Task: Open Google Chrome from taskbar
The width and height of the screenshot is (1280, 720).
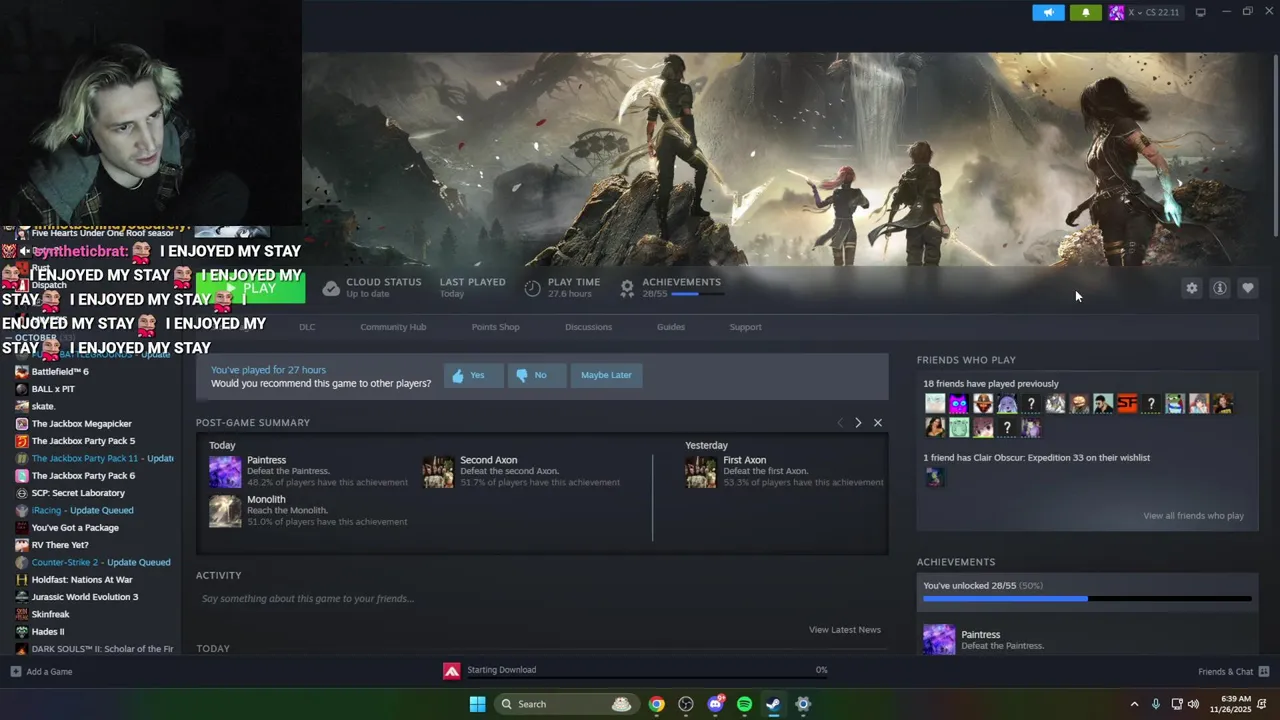Action: click(656, 704)
